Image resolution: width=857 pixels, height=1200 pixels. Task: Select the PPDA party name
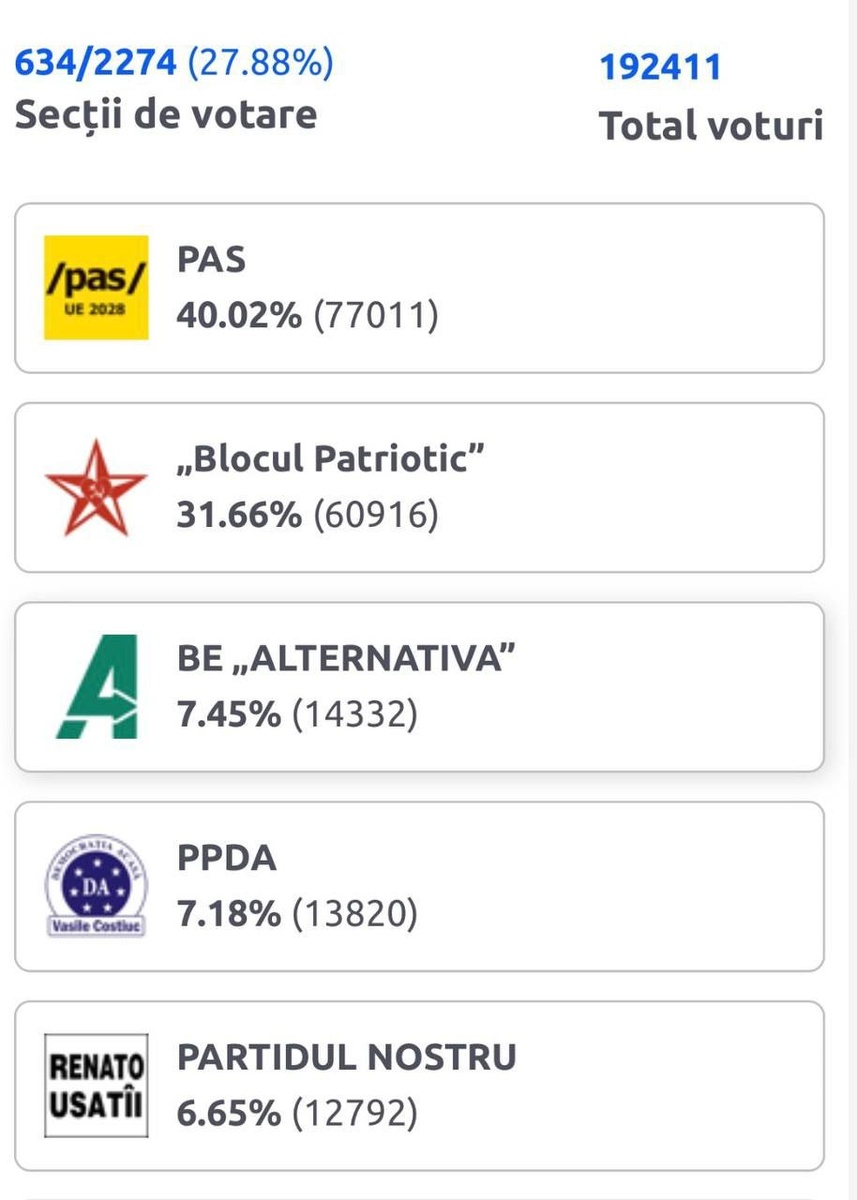[227, 859]
